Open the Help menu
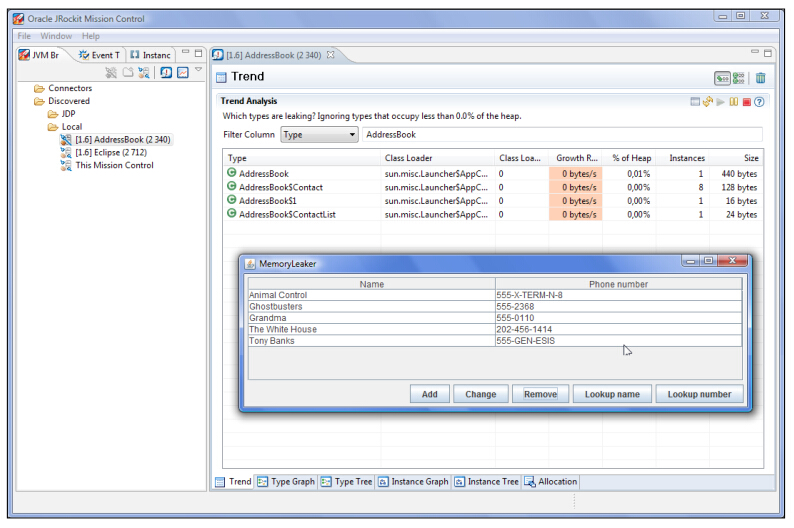 tap(91, 36)
